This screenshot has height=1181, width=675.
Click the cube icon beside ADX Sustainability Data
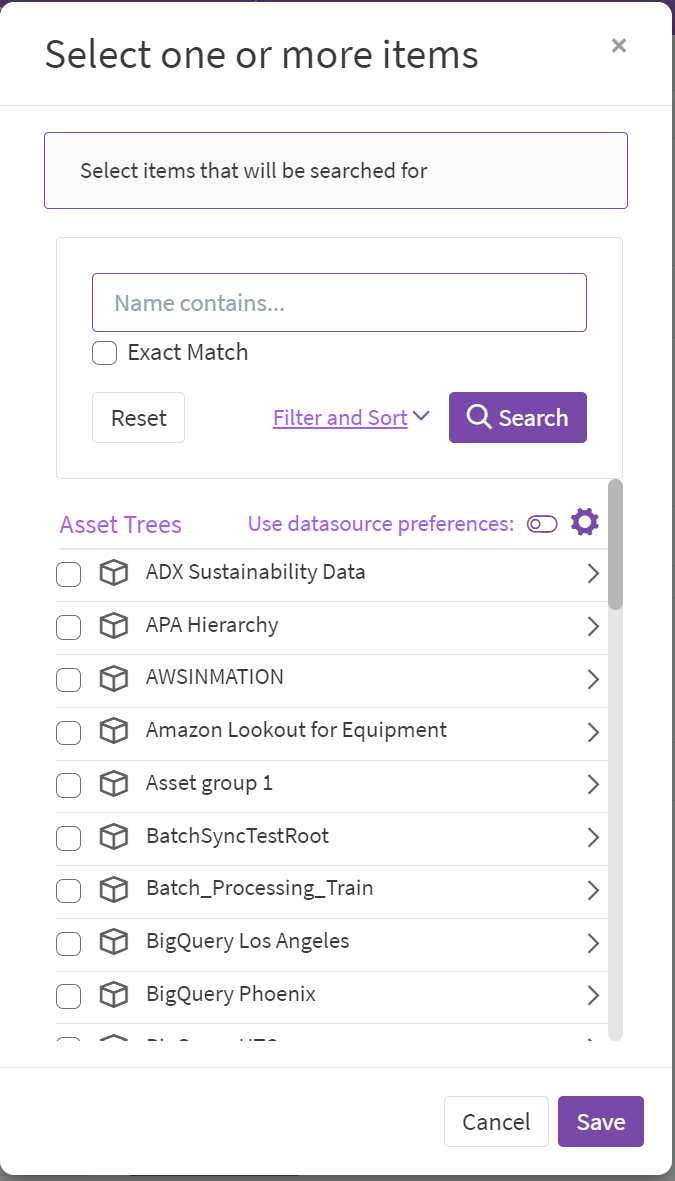point(114,573)
